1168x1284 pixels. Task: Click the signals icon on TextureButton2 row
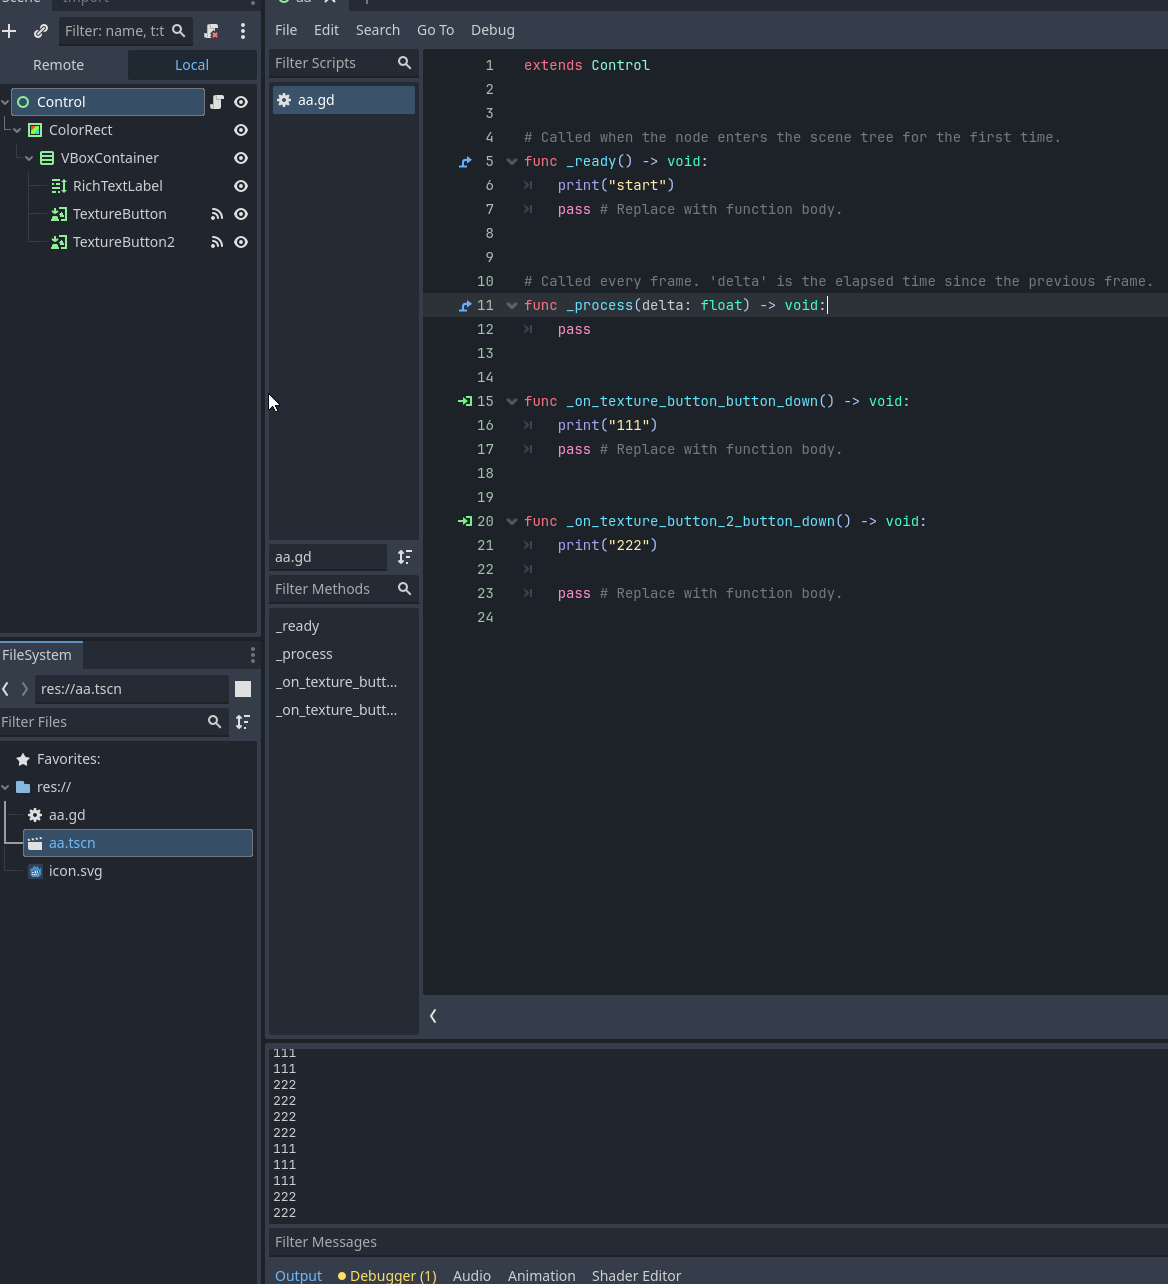tap(217, 242)
